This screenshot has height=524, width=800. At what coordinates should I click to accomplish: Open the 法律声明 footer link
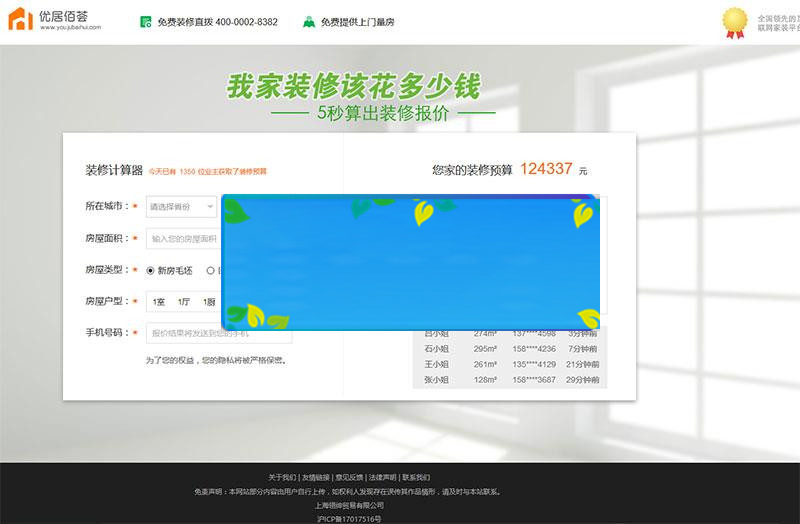pyautogui.click(x=382, y=477)
